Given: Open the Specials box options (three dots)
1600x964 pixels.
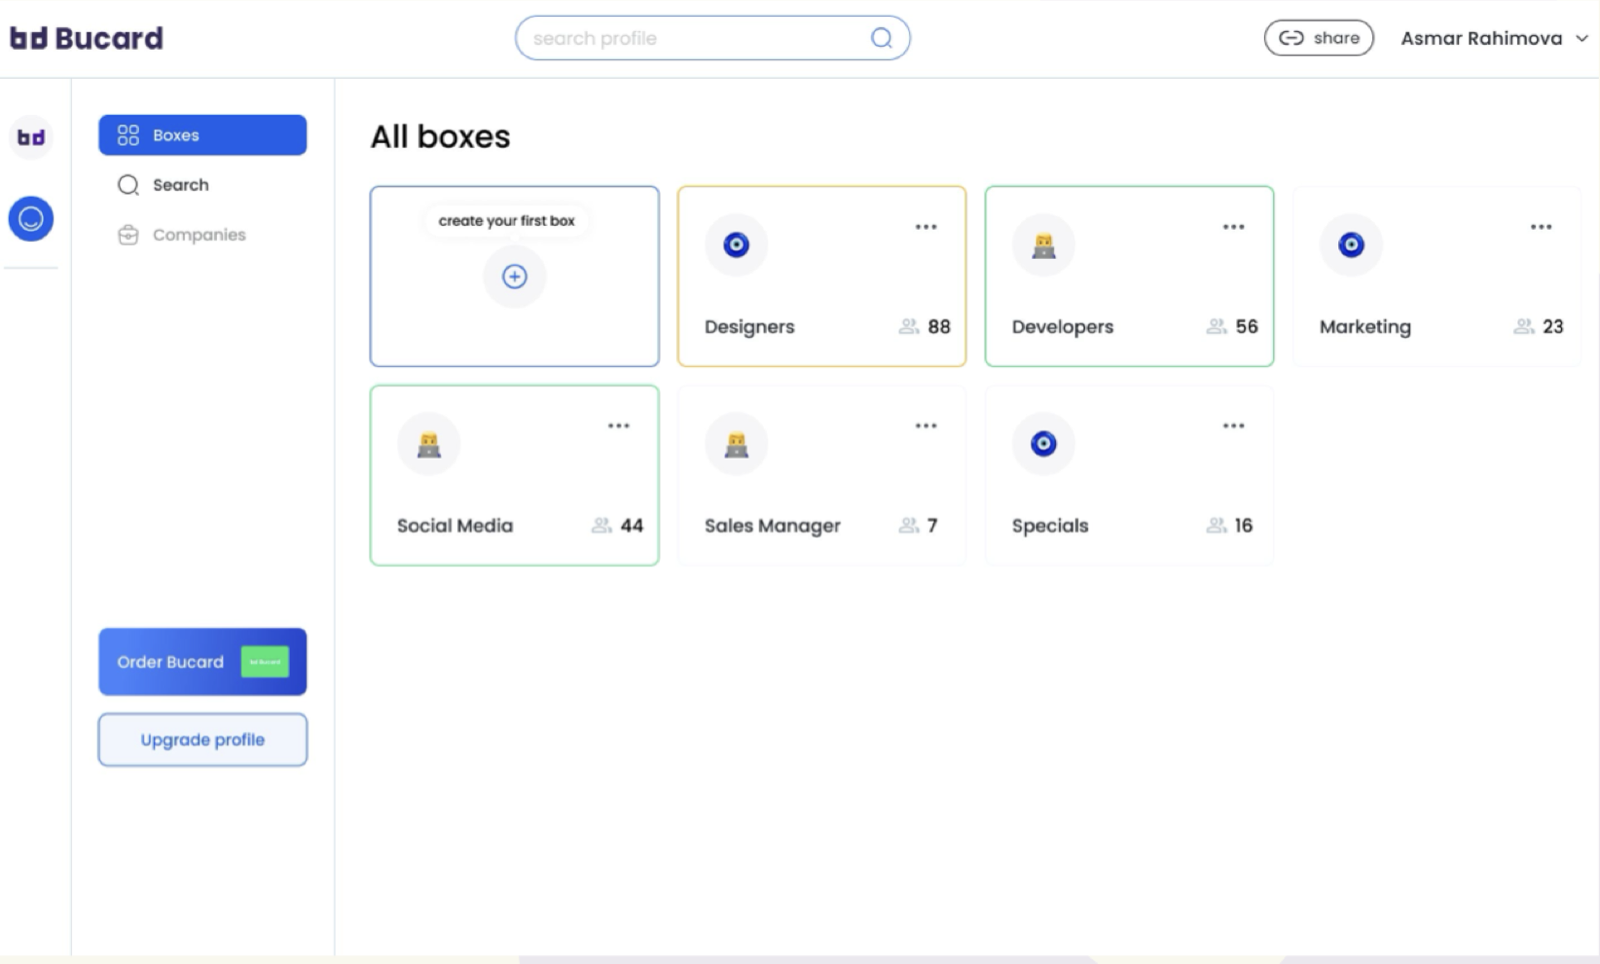Looking at the screenshot, I should pos(1234,426).
